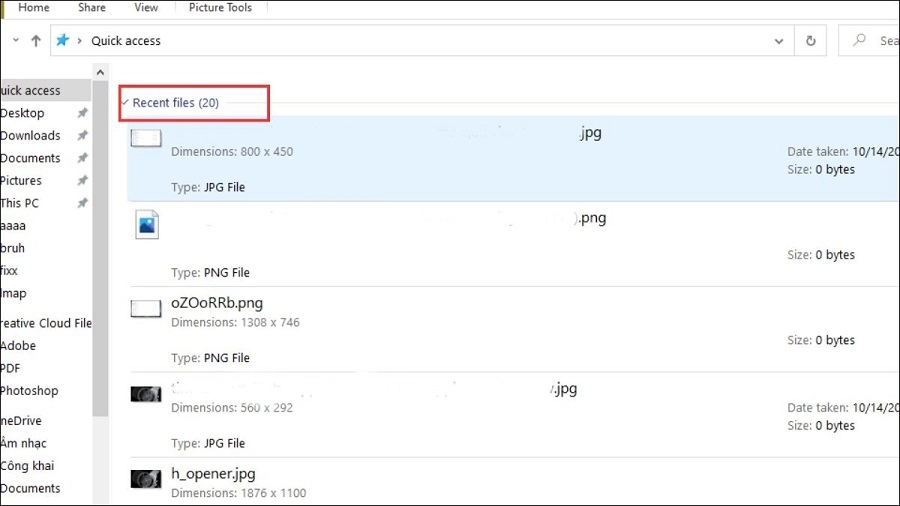Open the Adobe folder
The image size is (900, 506).
[18, 345]
